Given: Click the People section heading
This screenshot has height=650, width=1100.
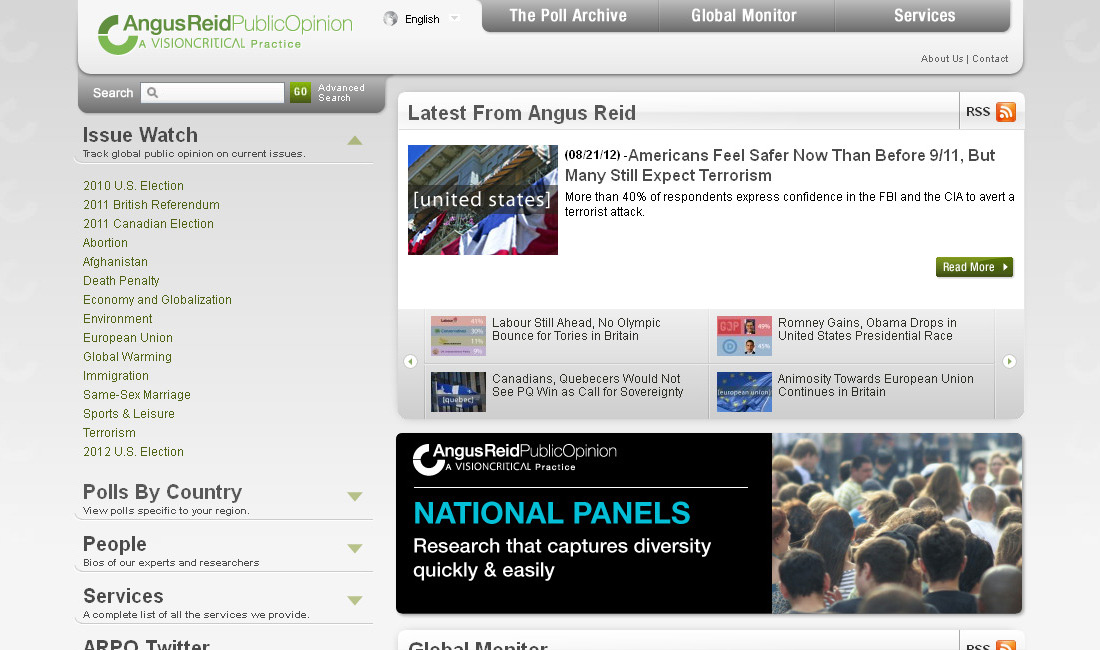Looking at the screenshot, I should [115, 544].
